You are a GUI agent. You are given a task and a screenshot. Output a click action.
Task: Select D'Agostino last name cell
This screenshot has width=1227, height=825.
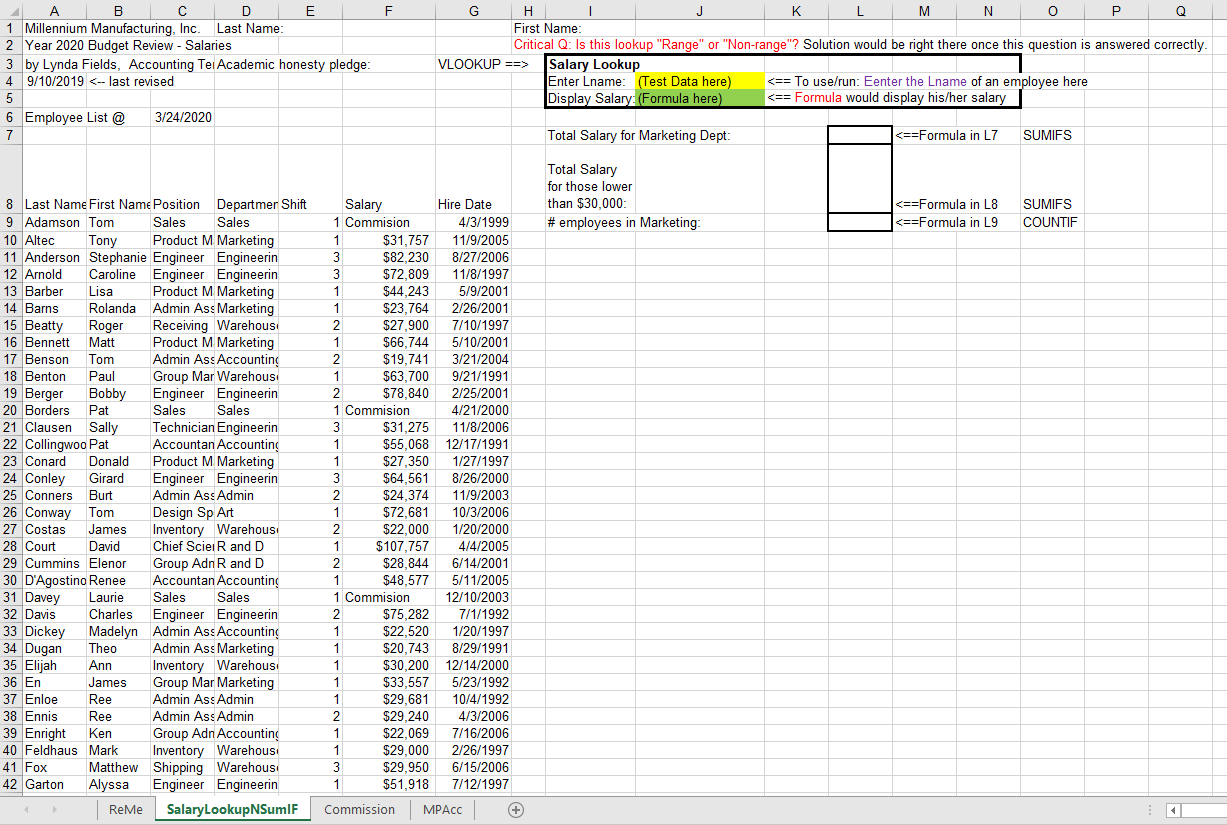click(54, 580)
